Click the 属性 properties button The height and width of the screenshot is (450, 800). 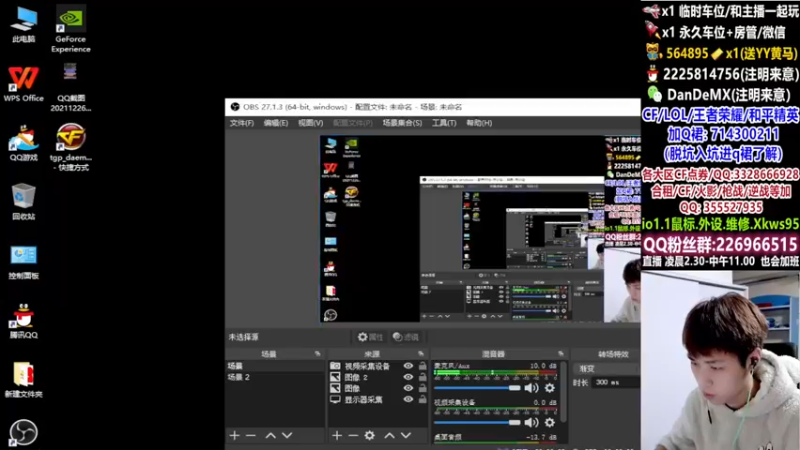370,337
